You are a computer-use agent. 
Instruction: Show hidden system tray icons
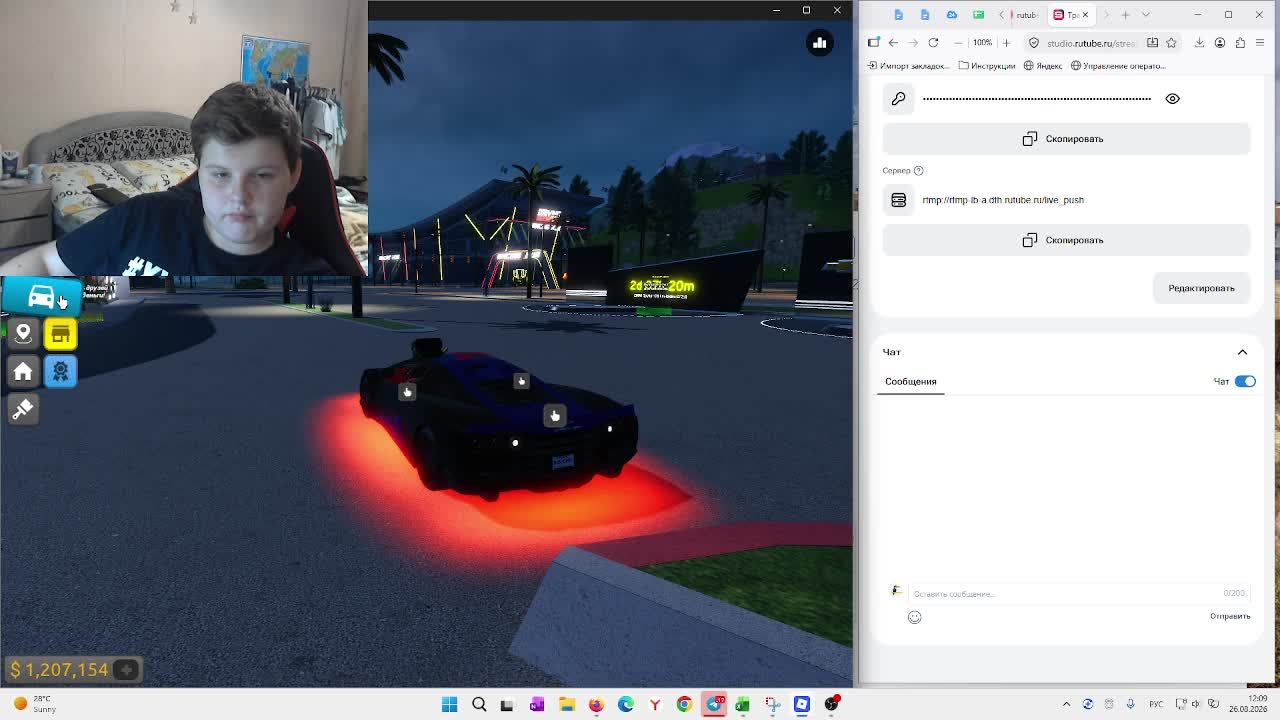(x=1066, y=704)
